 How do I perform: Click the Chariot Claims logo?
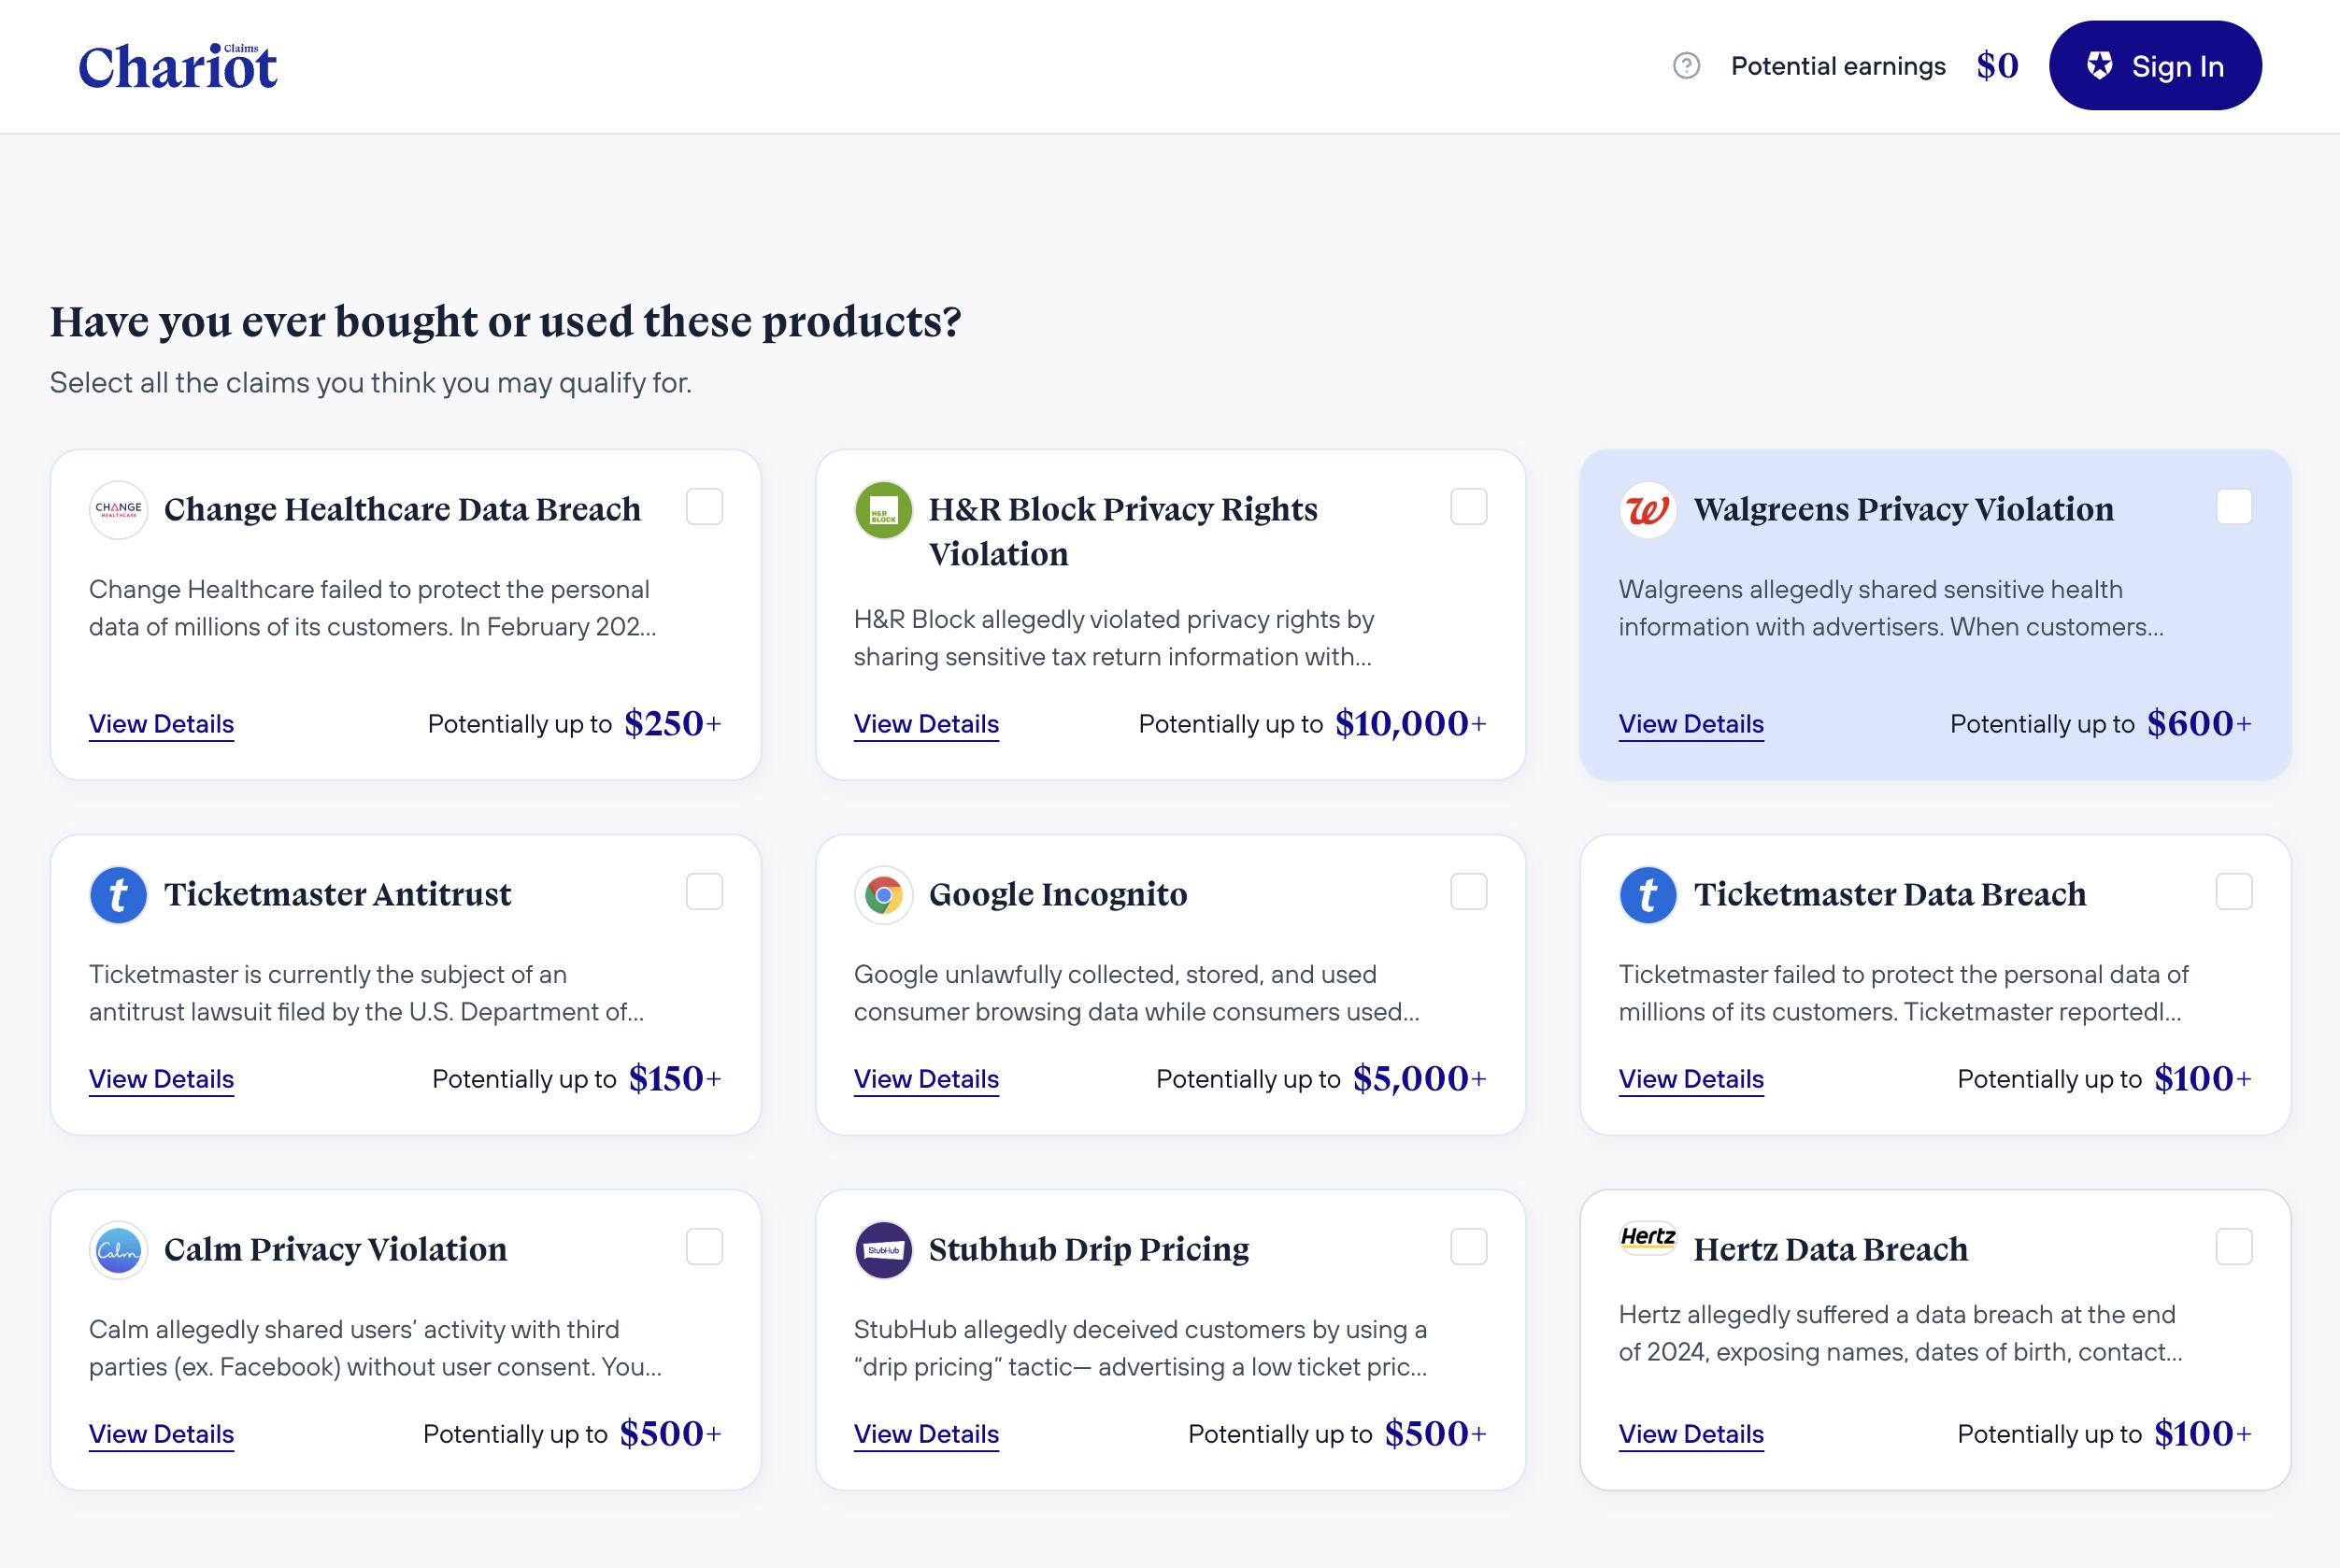pos(178,66)
